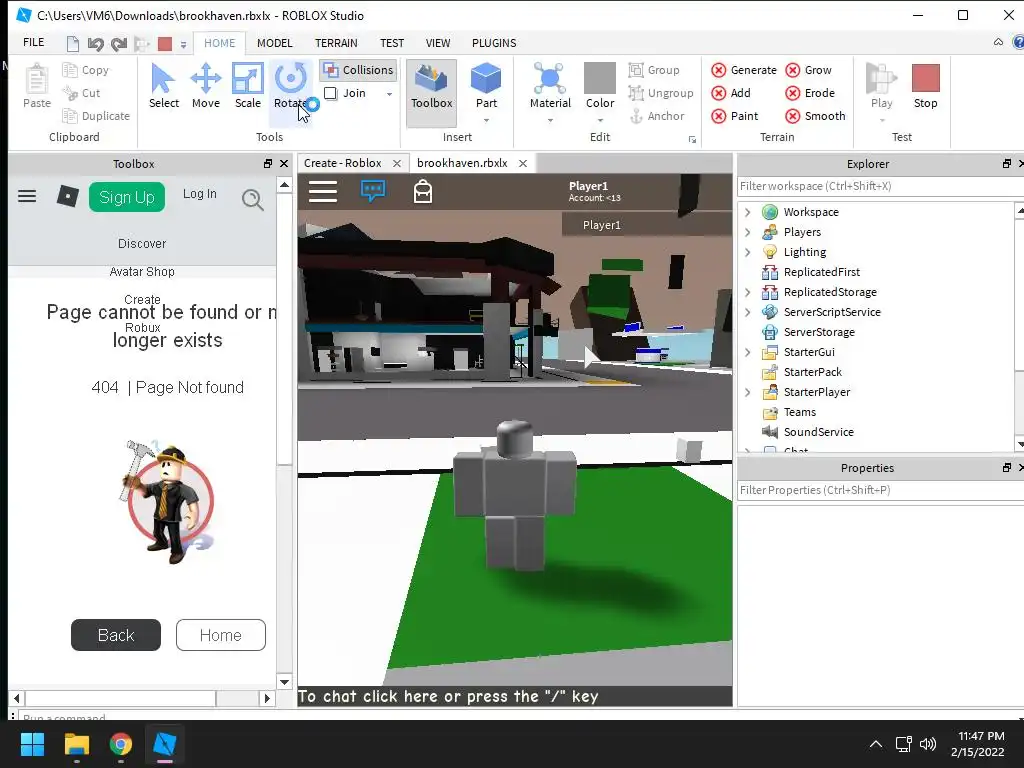Click the Filter workspace input field

[880, 186]
